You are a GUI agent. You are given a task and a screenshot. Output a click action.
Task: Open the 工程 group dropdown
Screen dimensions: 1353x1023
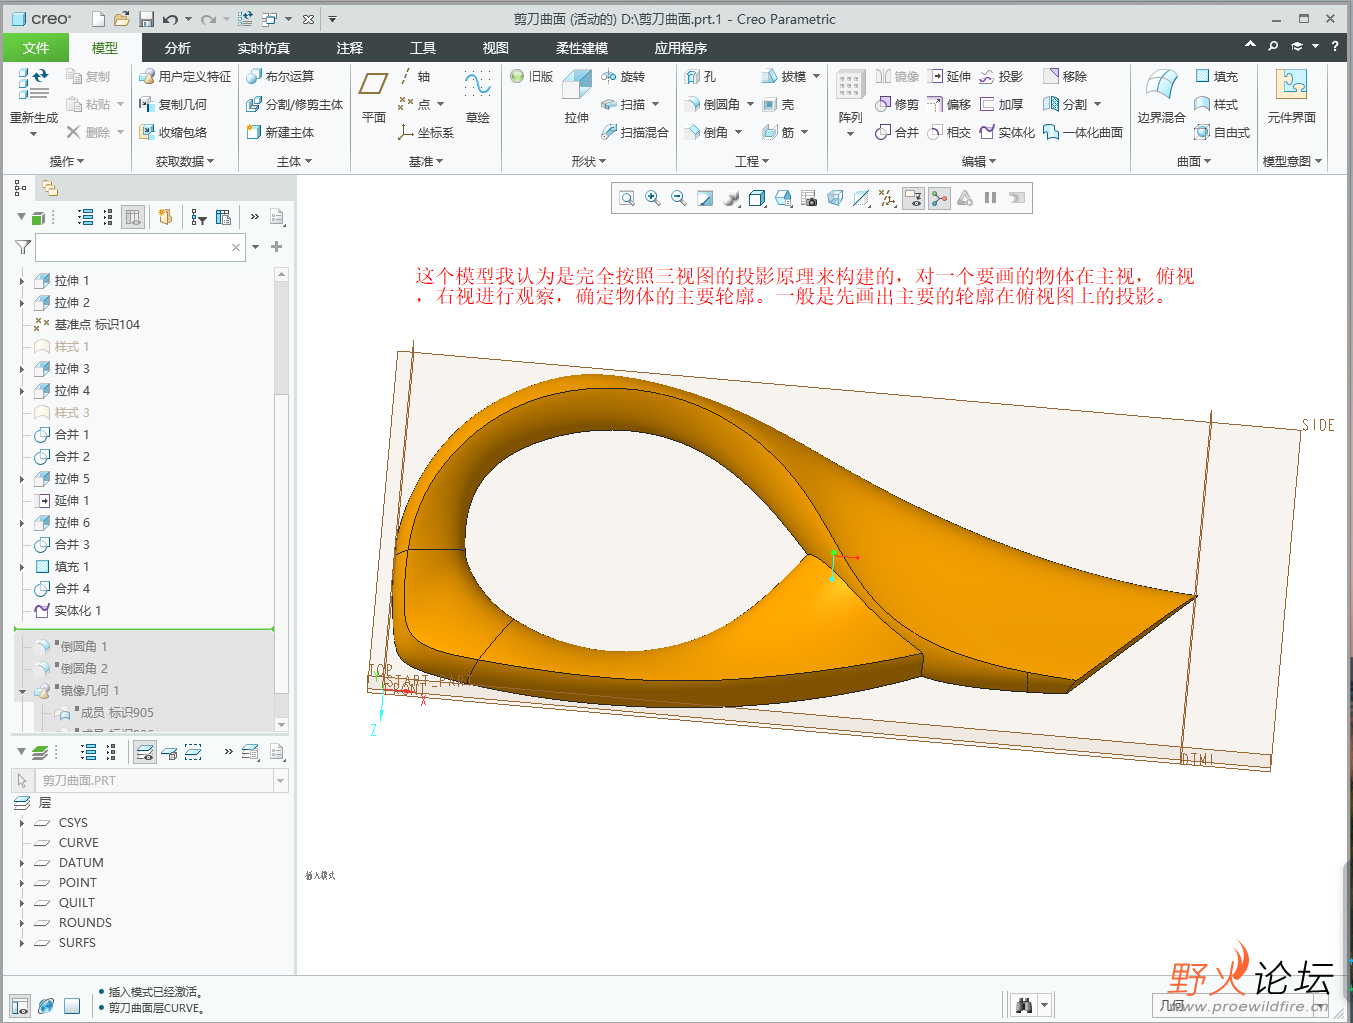tap(752, 161)
